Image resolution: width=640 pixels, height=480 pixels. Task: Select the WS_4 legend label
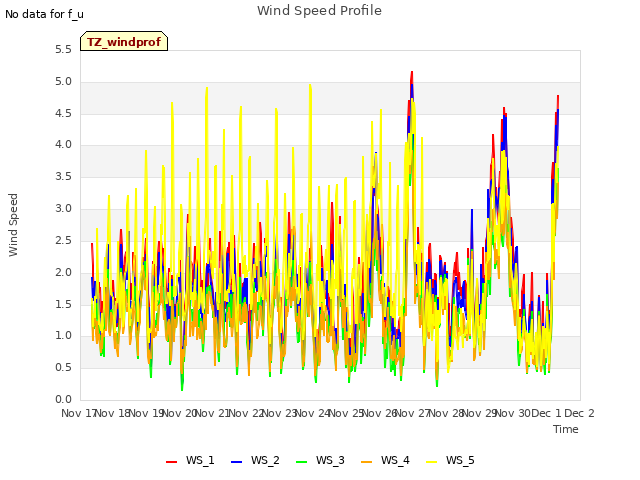pos(395,460)
